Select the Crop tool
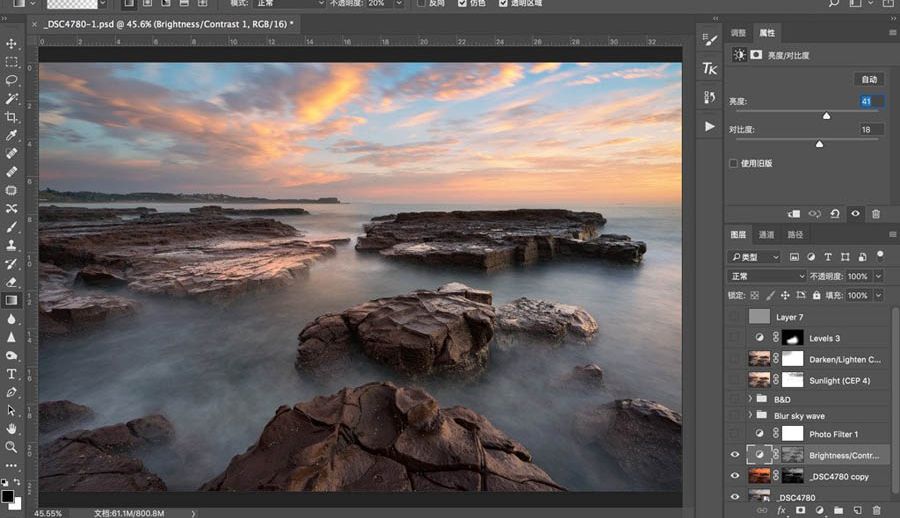The width and height of the screenshot is (900, 518). (x=11, y=117)
